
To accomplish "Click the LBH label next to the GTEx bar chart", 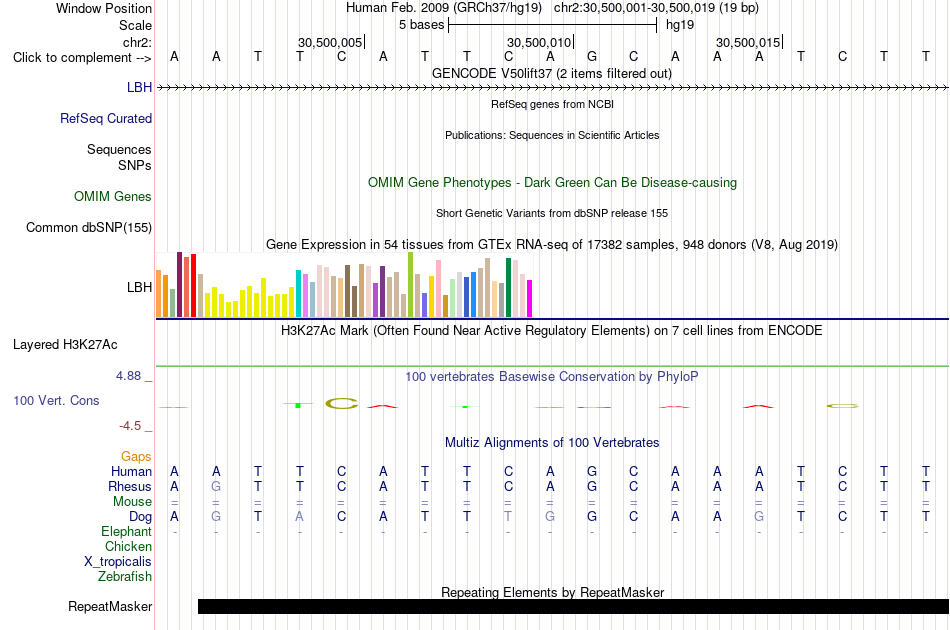I will click(x=139, y=287).
